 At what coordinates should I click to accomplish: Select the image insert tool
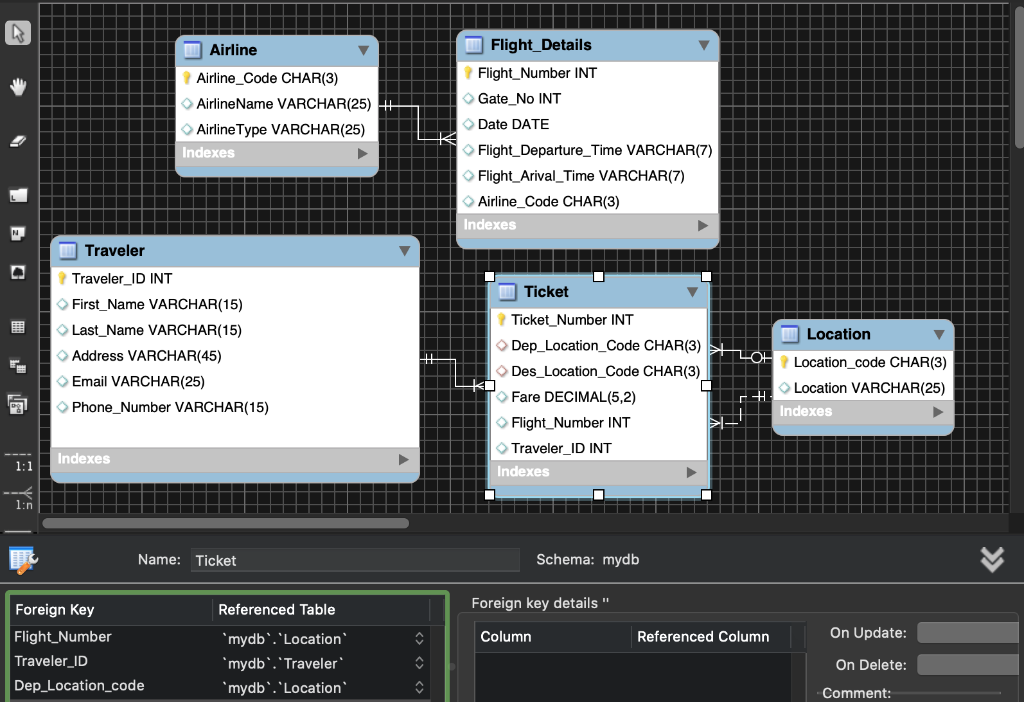click(18, 272)
